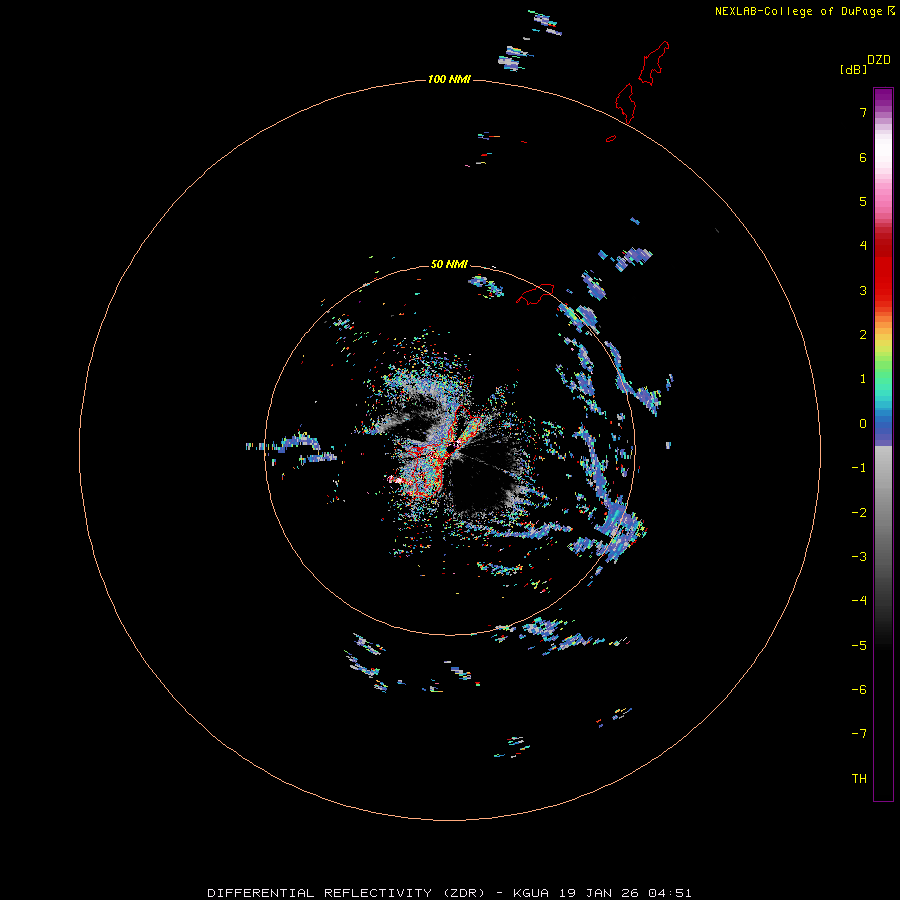This screenshot has width=900, height=900.
Task: Click the 5 tick label on color scale
Action: pyautogui.click(x=863, y=201)
